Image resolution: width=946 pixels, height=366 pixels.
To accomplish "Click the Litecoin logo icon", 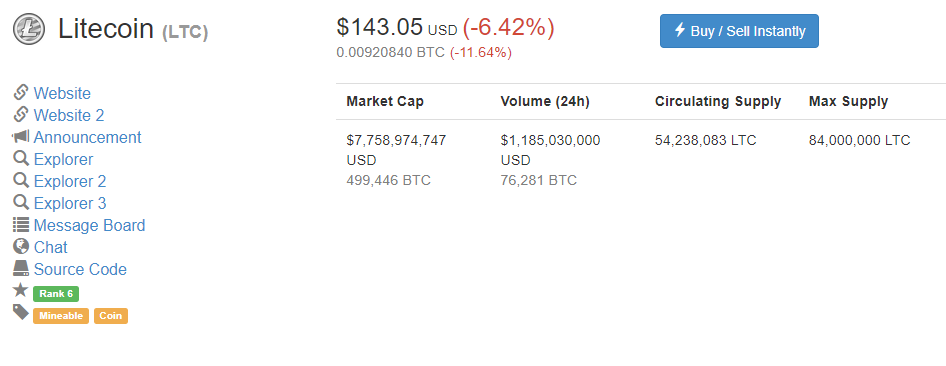I will point(28,29).
